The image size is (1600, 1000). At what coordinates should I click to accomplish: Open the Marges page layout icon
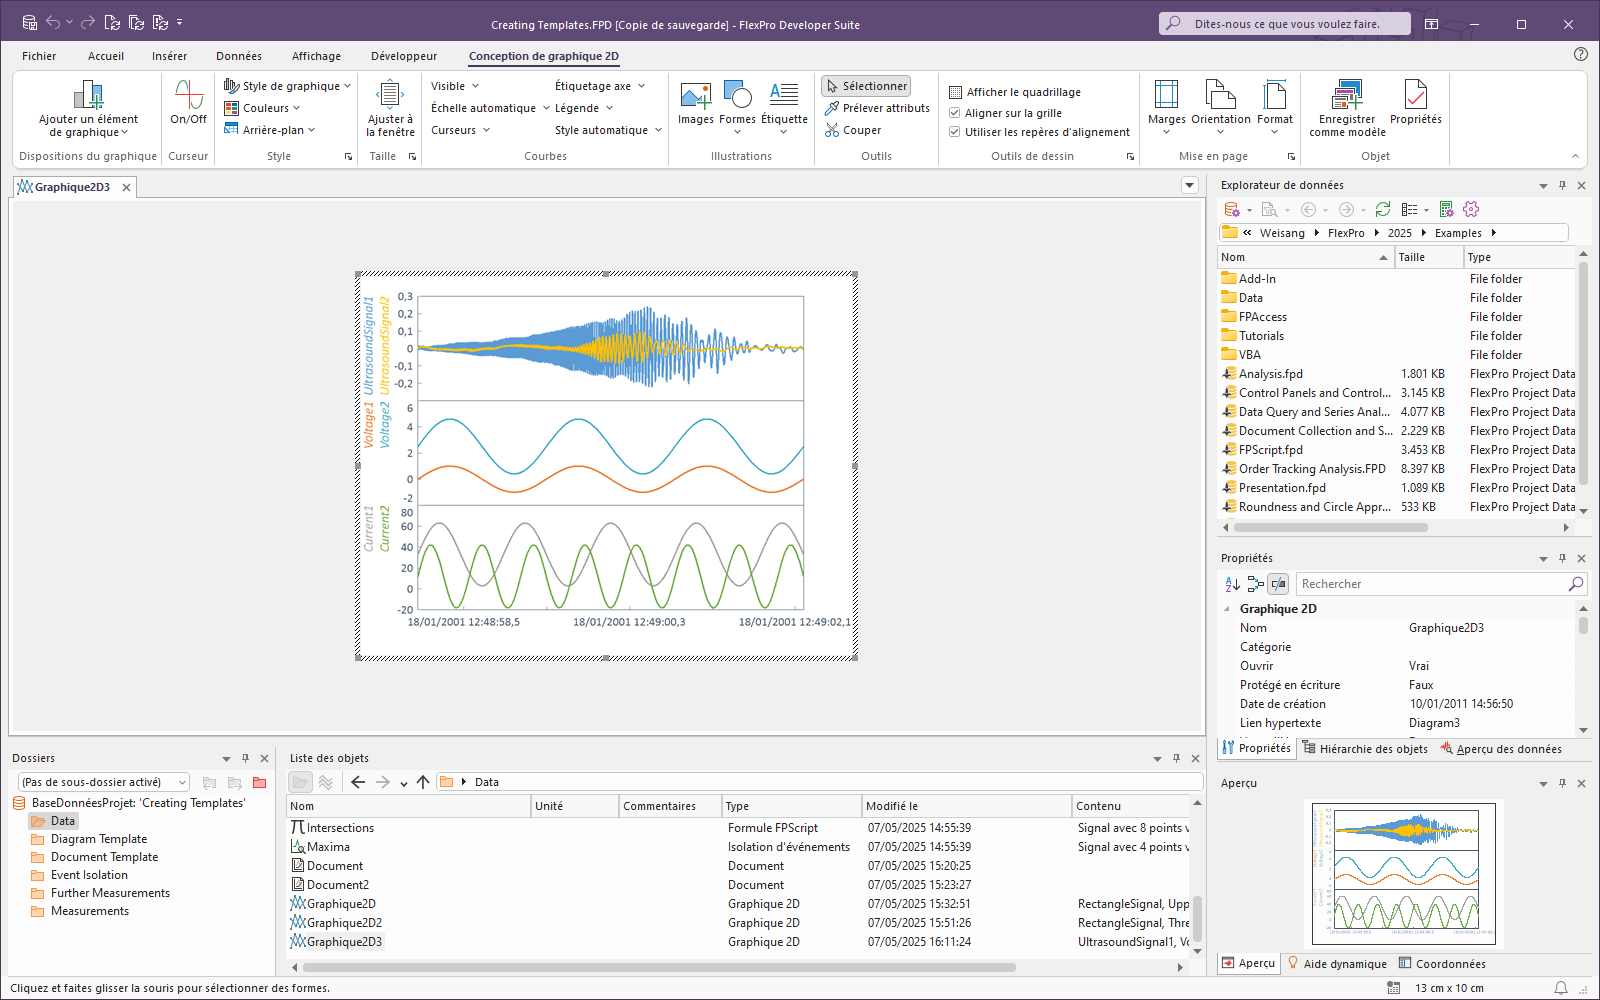(1166, 96)
